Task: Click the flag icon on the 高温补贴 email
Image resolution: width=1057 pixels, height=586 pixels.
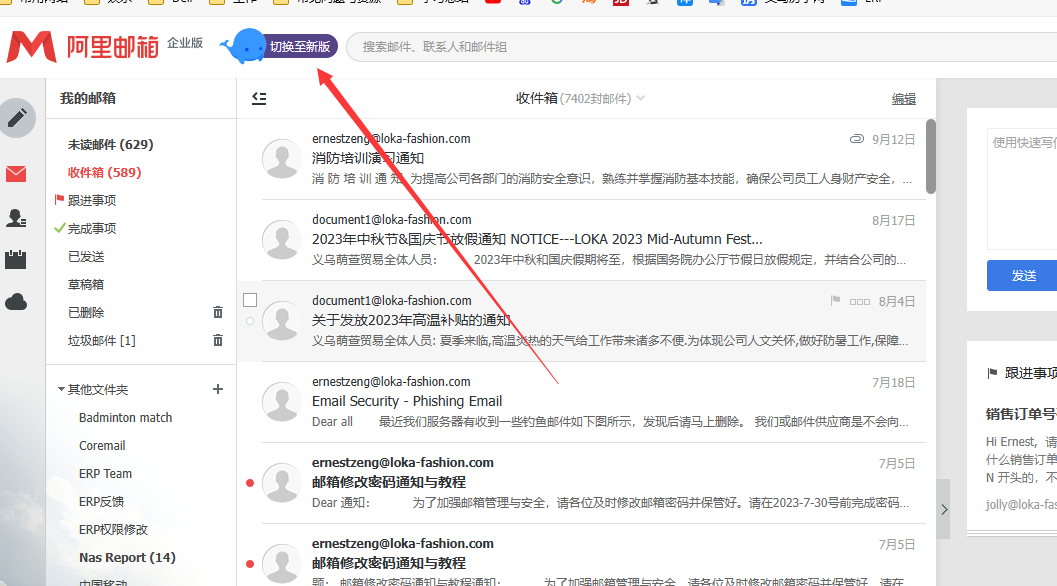Action: pos(835,301)
